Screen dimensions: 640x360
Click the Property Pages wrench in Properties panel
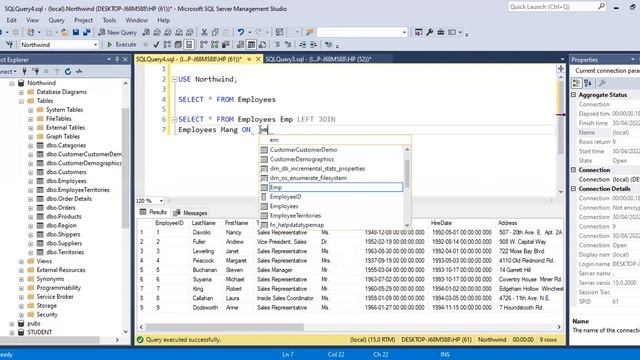click(602, 83)
